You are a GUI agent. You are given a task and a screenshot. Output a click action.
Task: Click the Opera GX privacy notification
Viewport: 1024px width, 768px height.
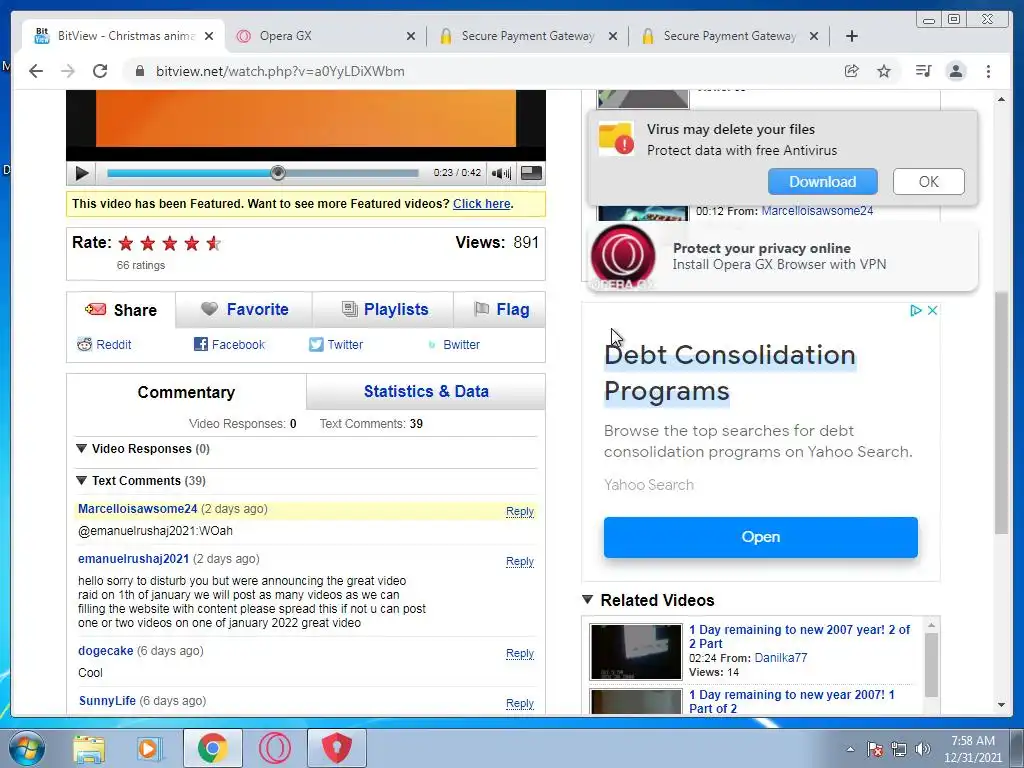[782, 257]
